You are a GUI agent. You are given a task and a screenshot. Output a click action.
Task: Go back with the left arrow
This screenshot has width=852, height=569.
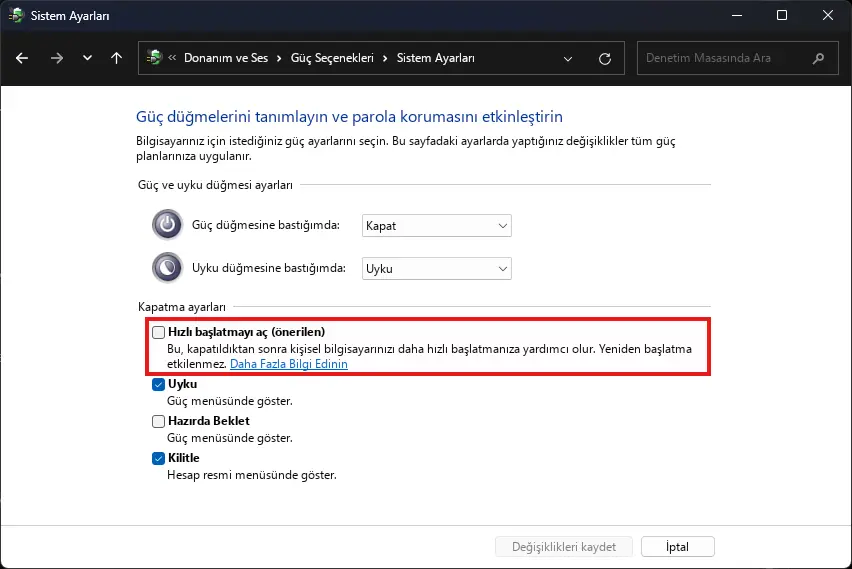pos(22,58)
